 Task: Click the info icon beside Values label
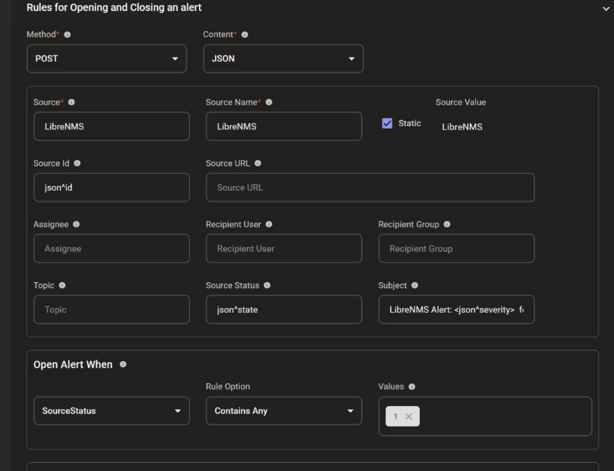click(412, 387)
